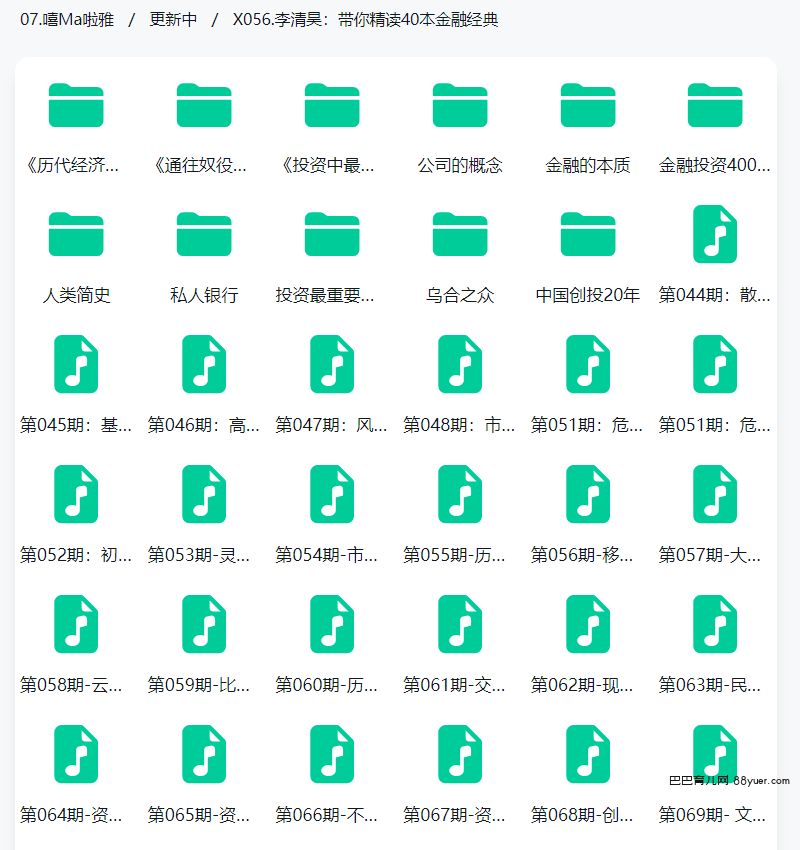Select file name 第068期-创...
800x850 pixels.
(582, 814)
